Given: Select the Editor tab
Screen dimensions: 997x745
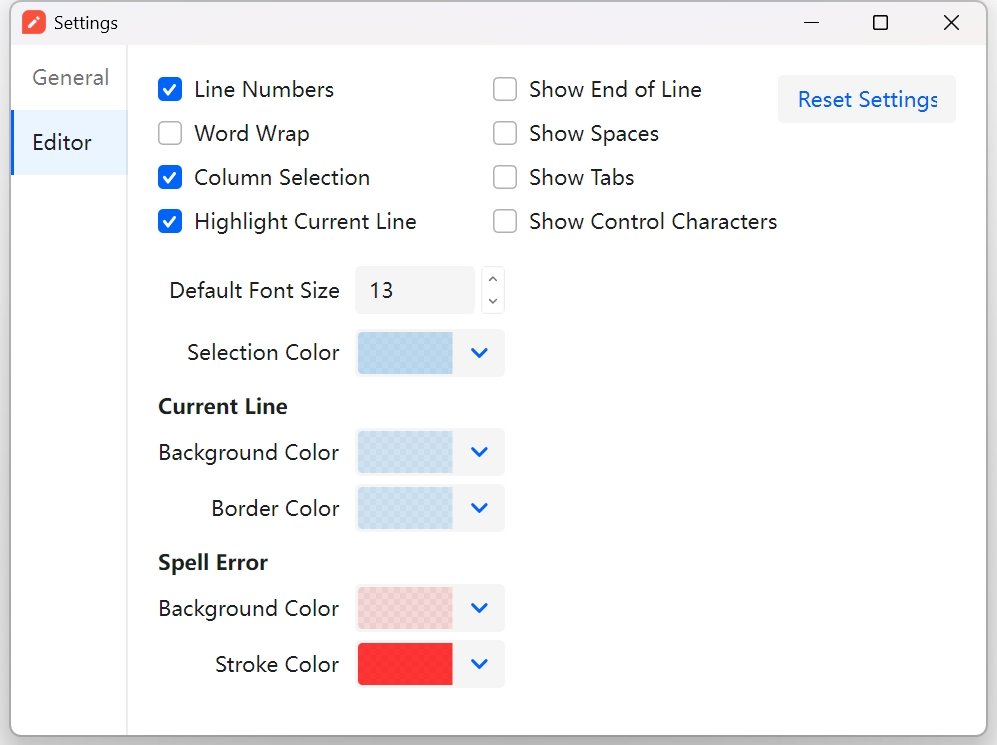Looking at the screenshot, I should click(x=69, y=142).
